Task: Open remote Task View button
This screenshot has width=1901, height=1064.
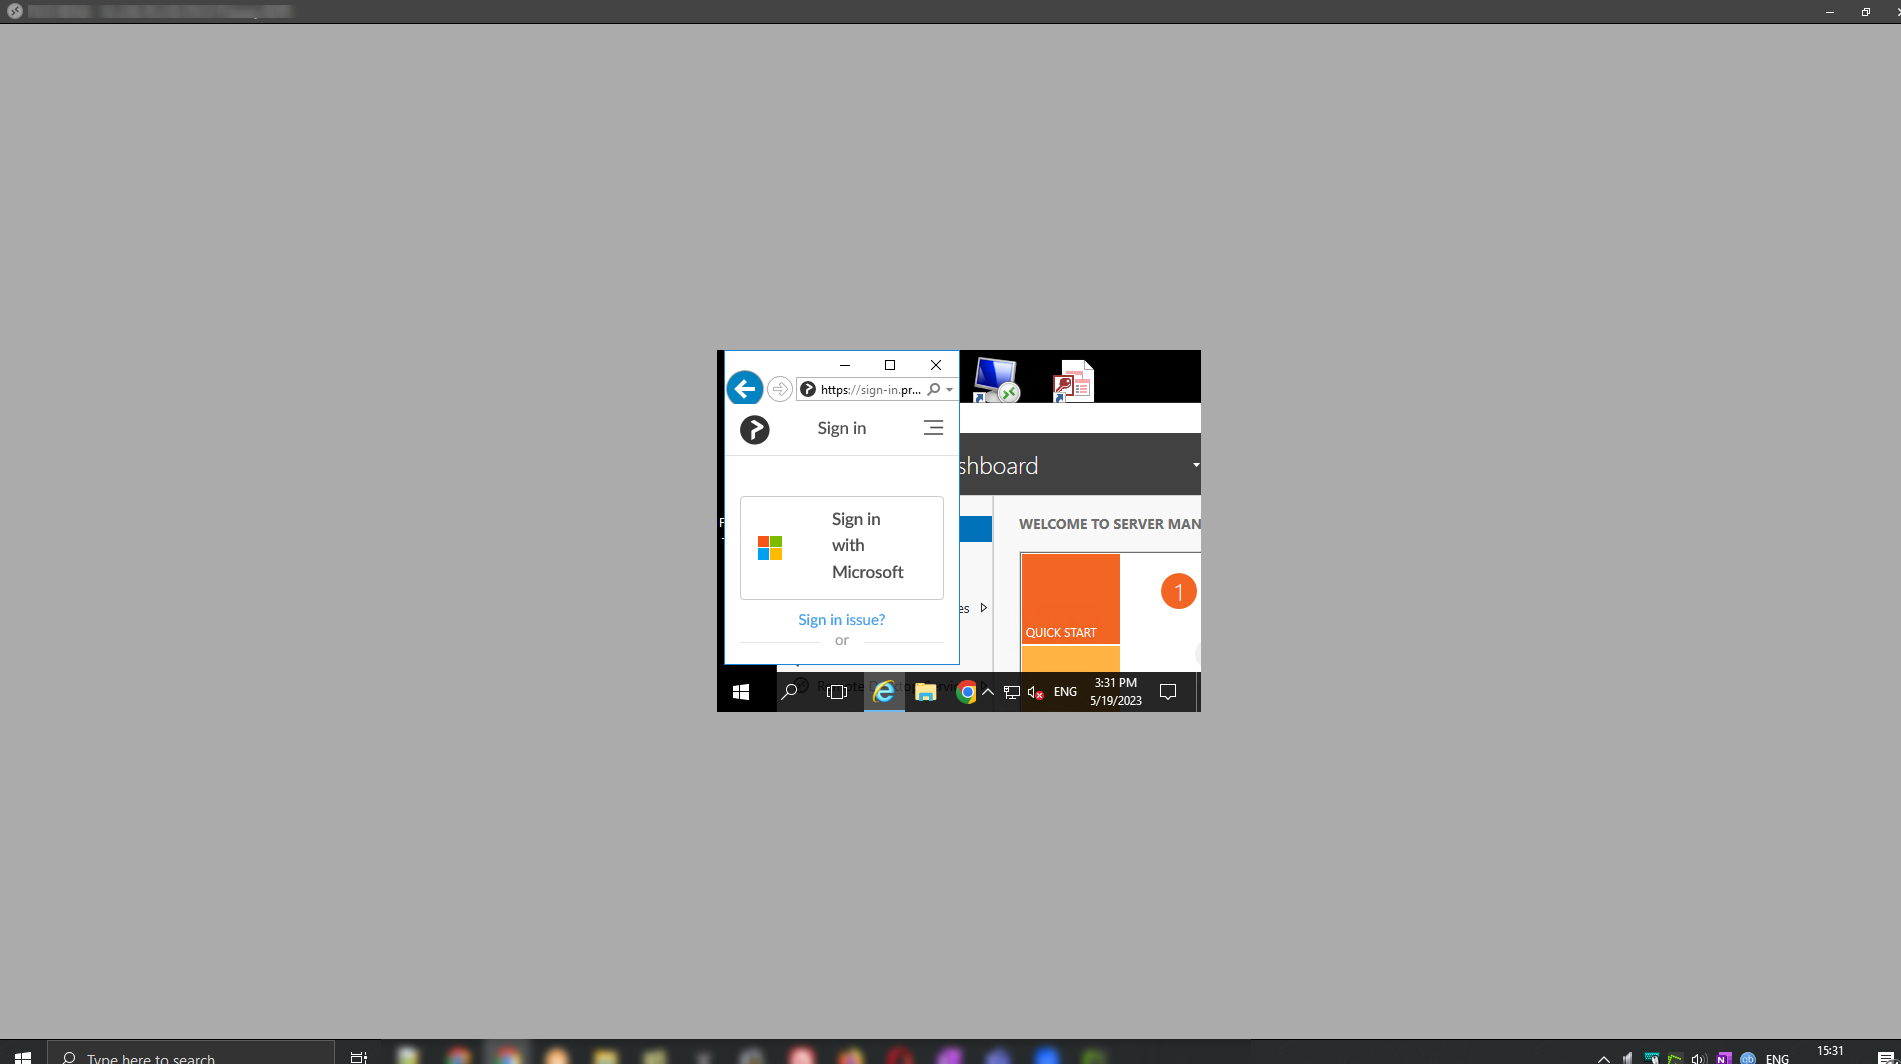Action: click(x=837, y=692)
